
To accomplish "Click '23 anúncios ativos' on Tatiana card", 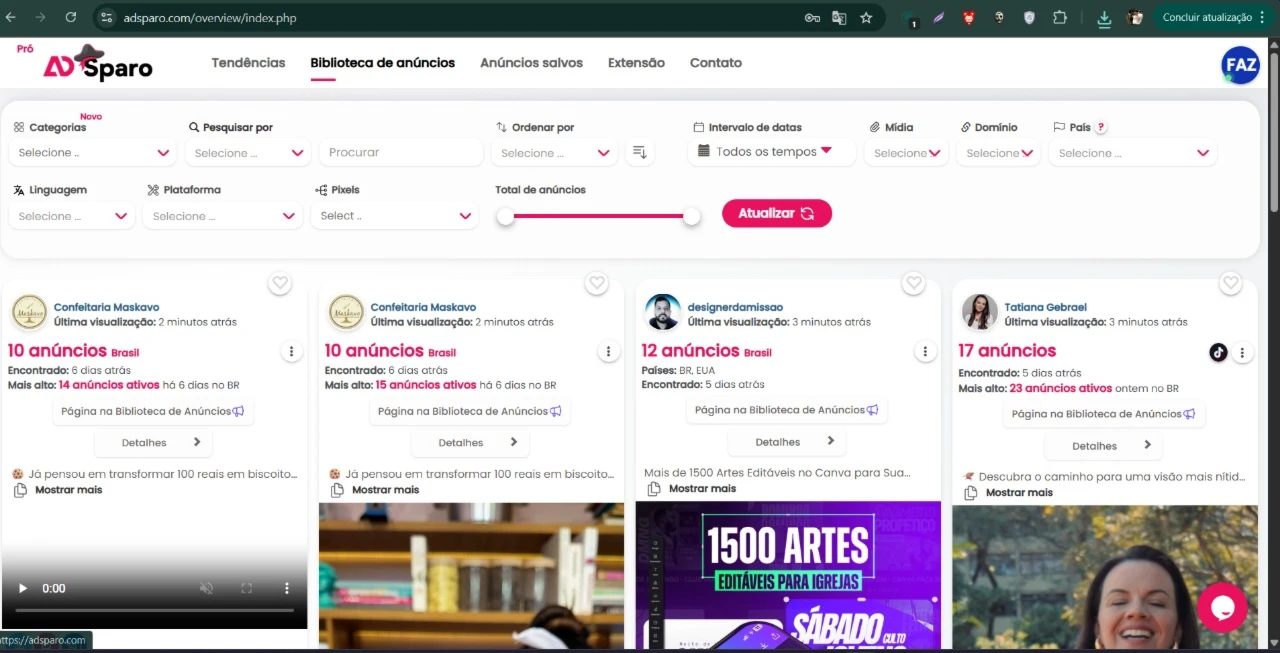I will coord(1060,389).
